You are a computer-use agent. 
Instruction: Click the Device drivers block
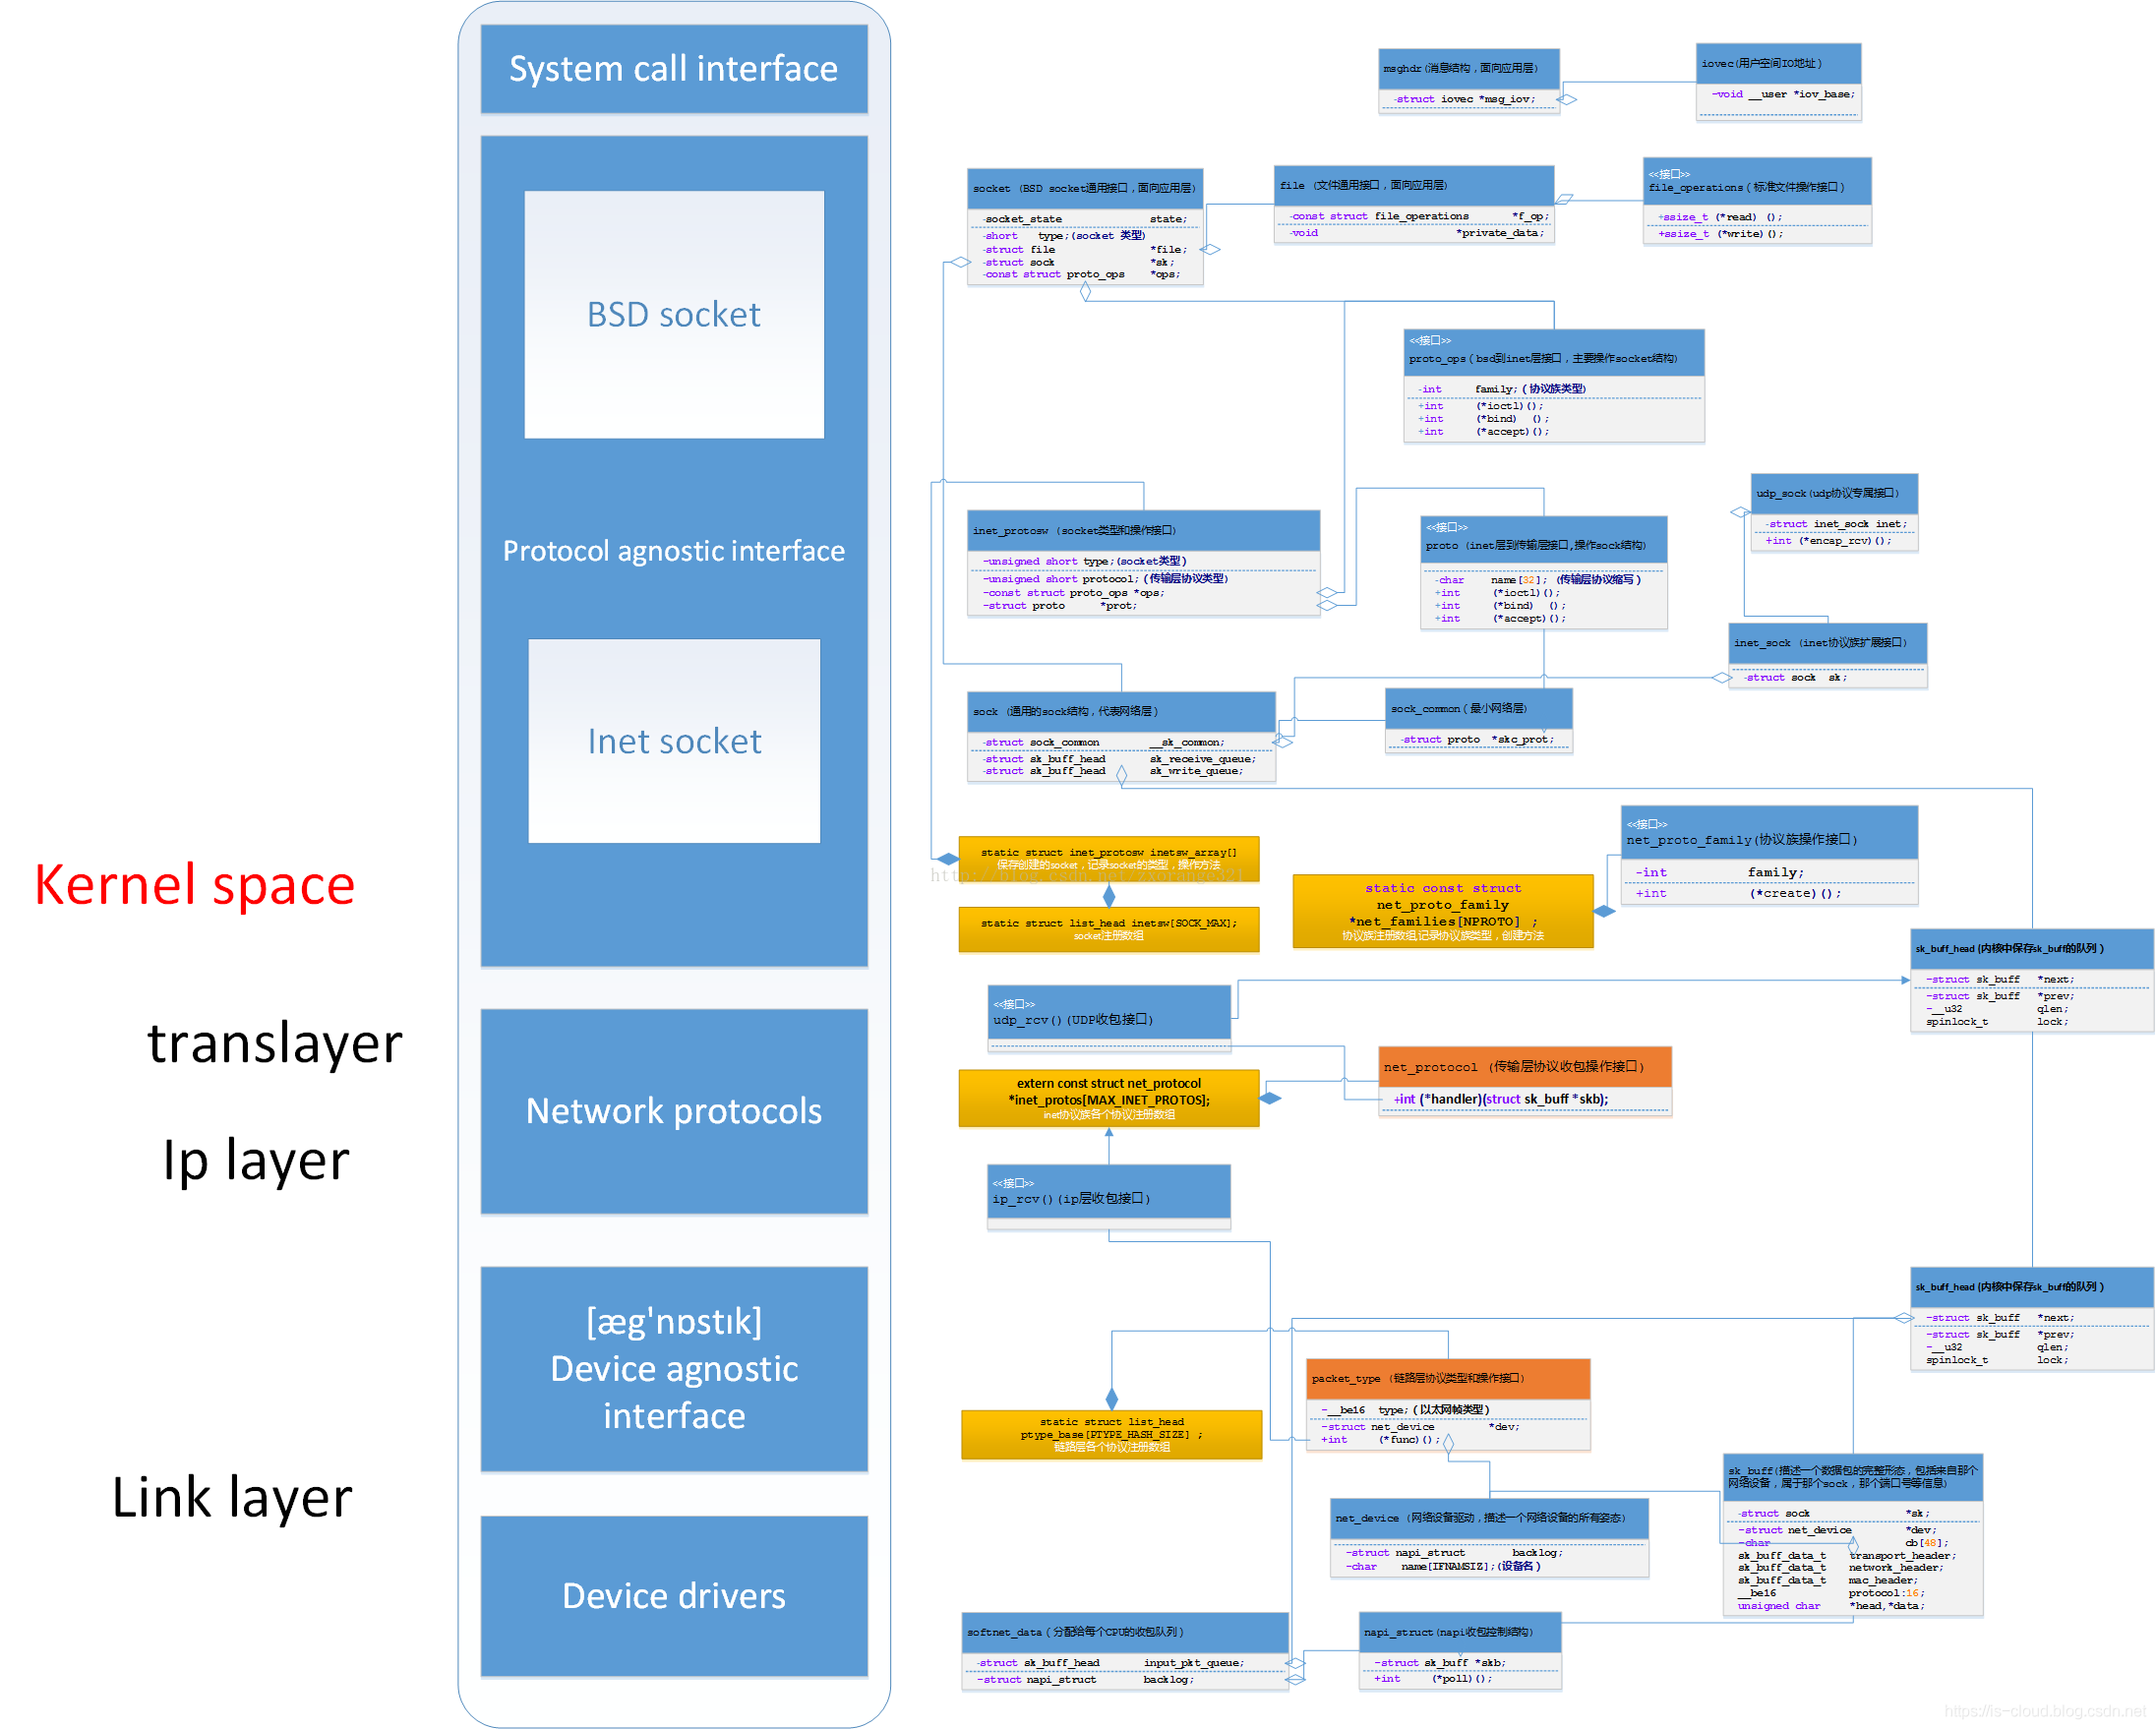point(673,1595)
